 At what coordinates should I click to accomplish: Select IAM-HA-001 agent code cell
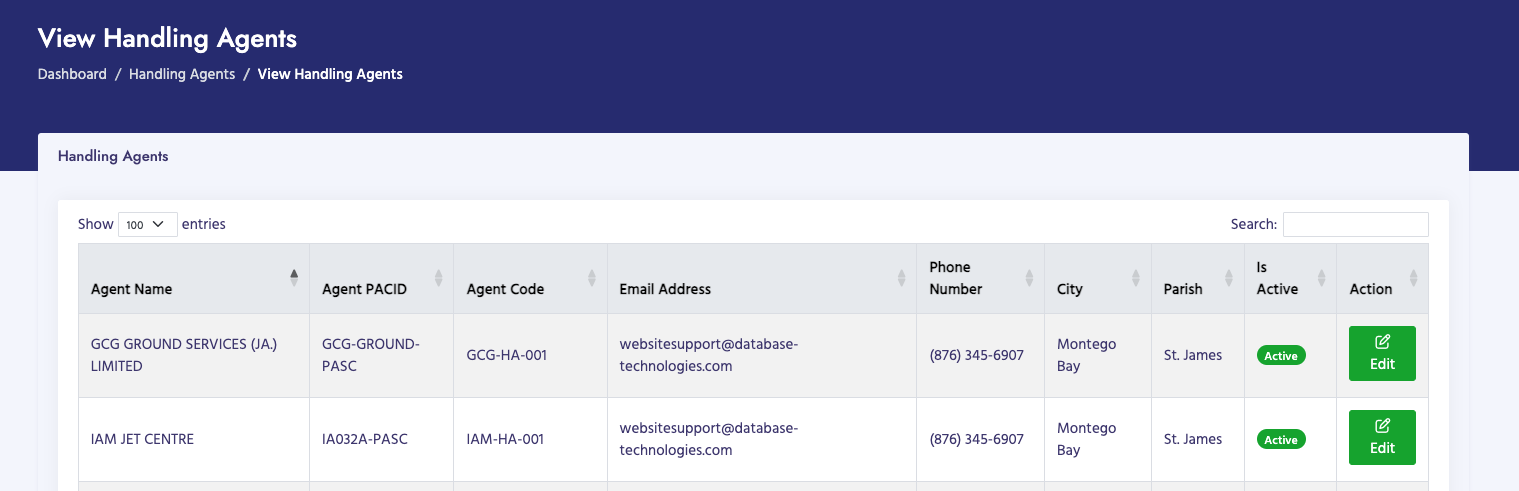[x=506, y=439]
